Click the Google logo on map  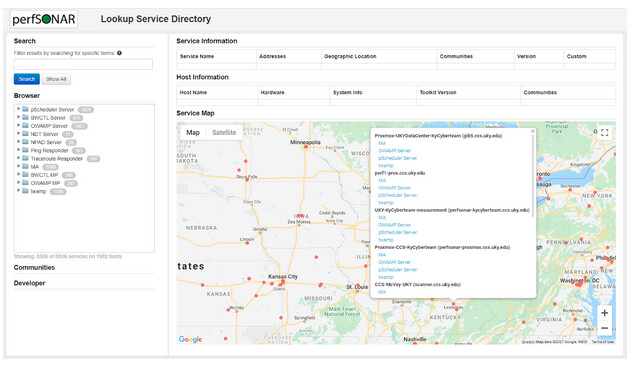[x=190, y=339]
